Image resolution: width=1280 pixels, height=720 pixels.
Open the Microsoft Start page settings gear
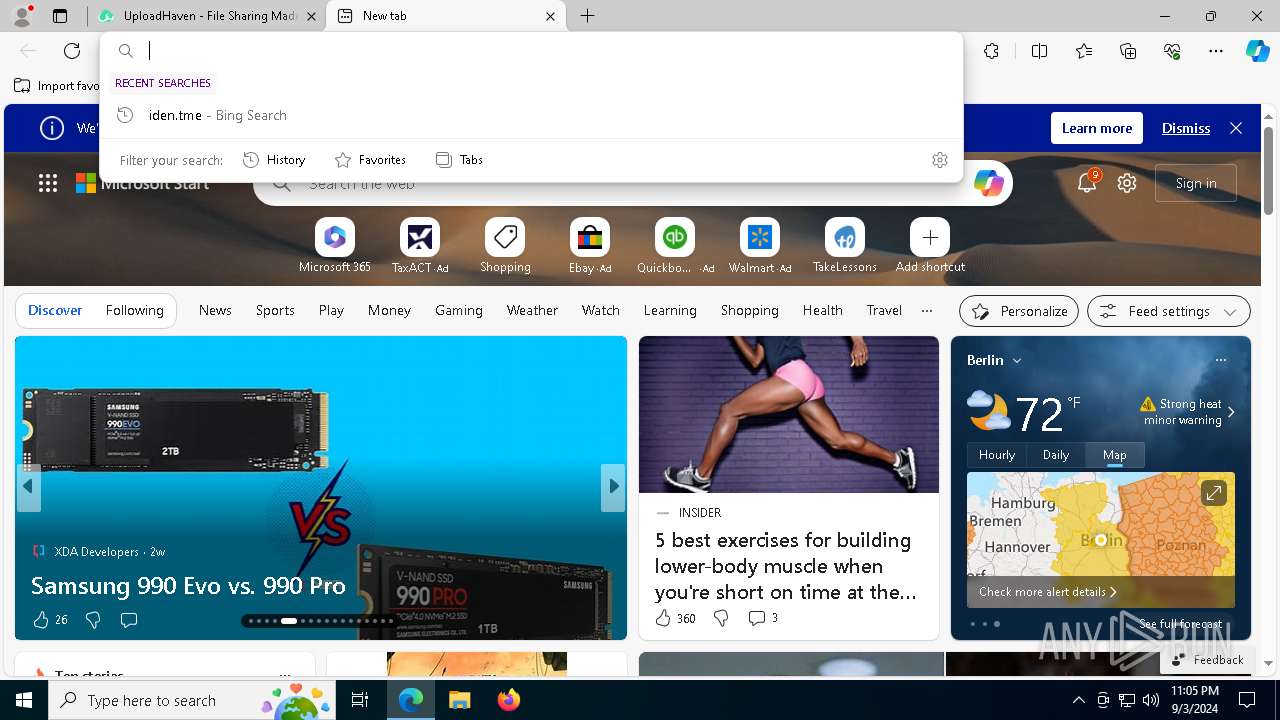click(1127, 183)
